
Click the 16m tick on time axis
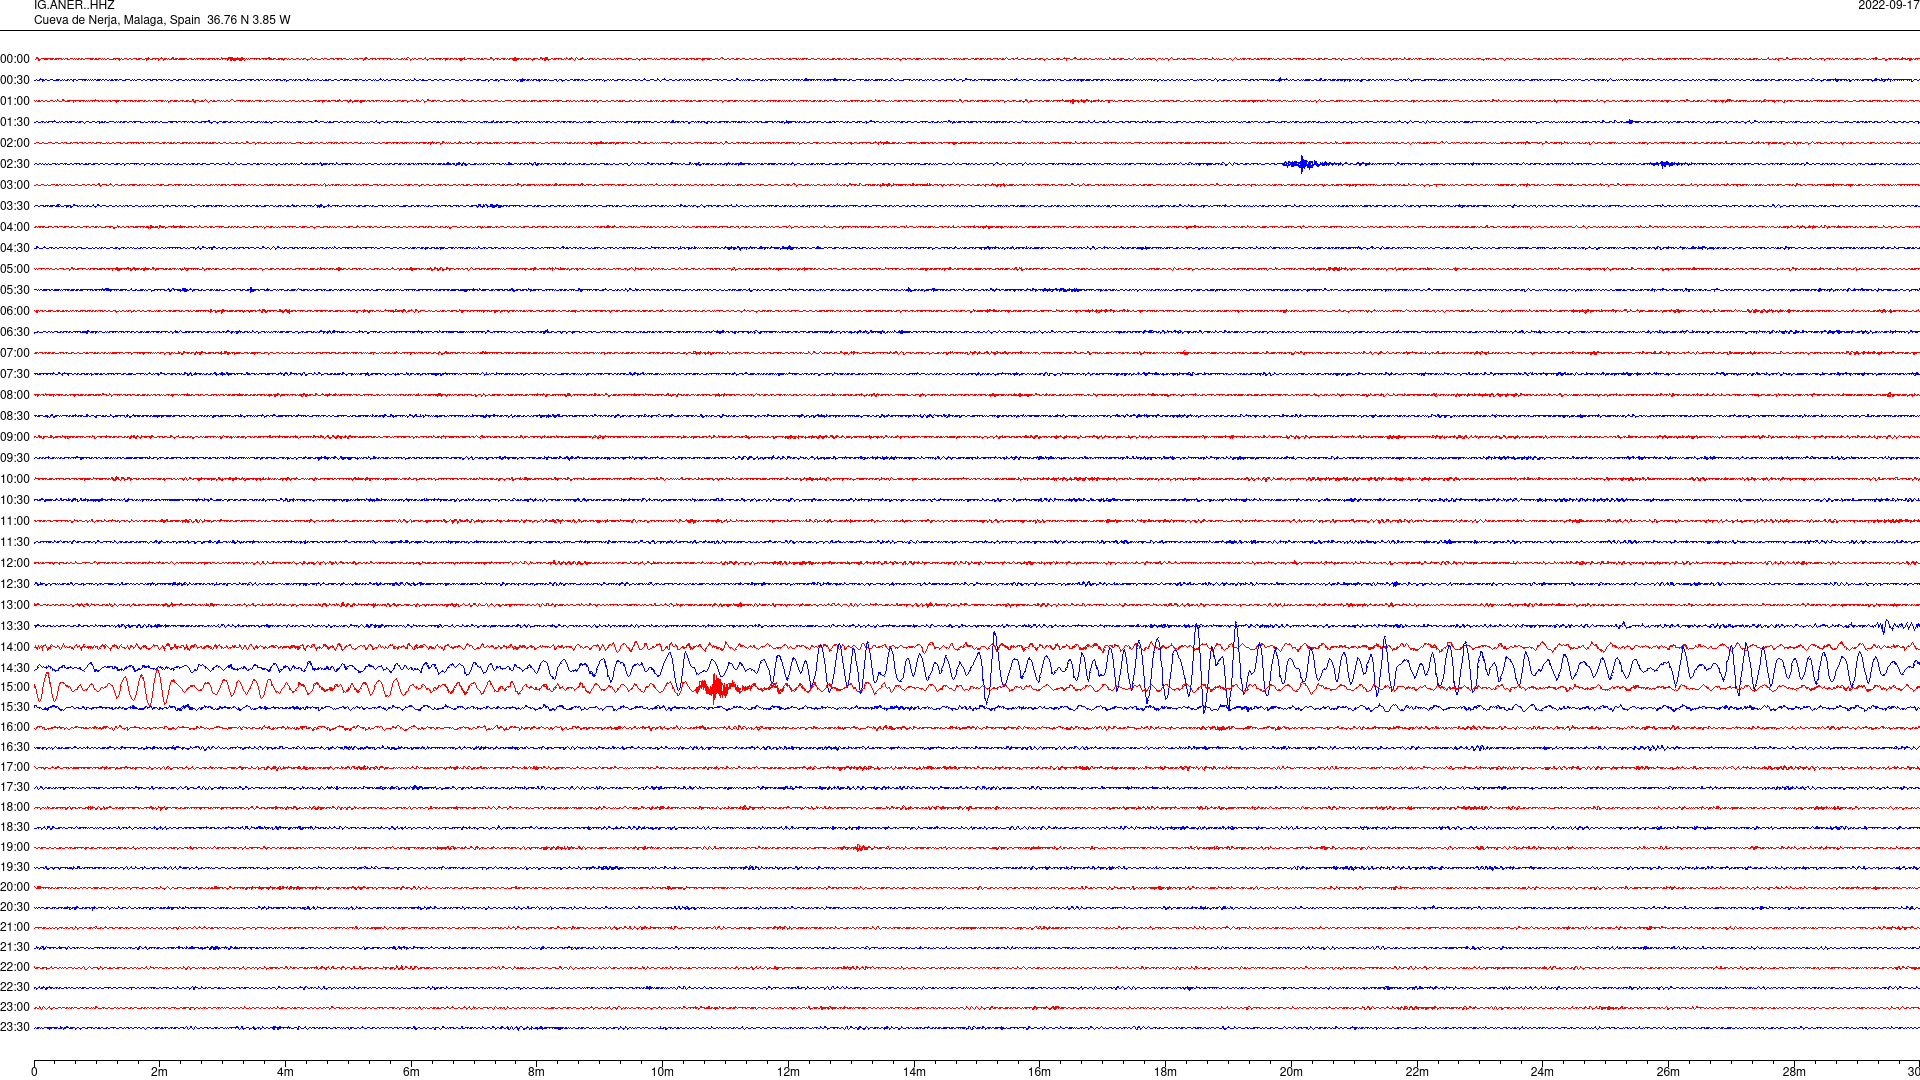click(1039, 1072)
